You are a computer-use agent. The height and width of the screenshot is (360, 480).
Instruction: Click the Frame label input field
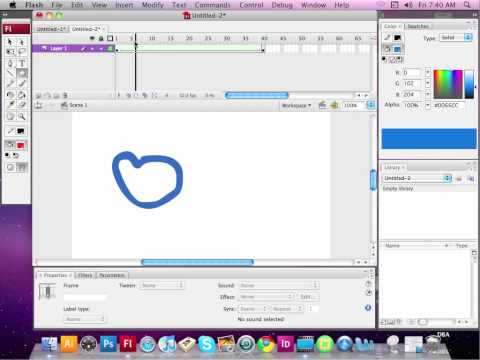85,297
